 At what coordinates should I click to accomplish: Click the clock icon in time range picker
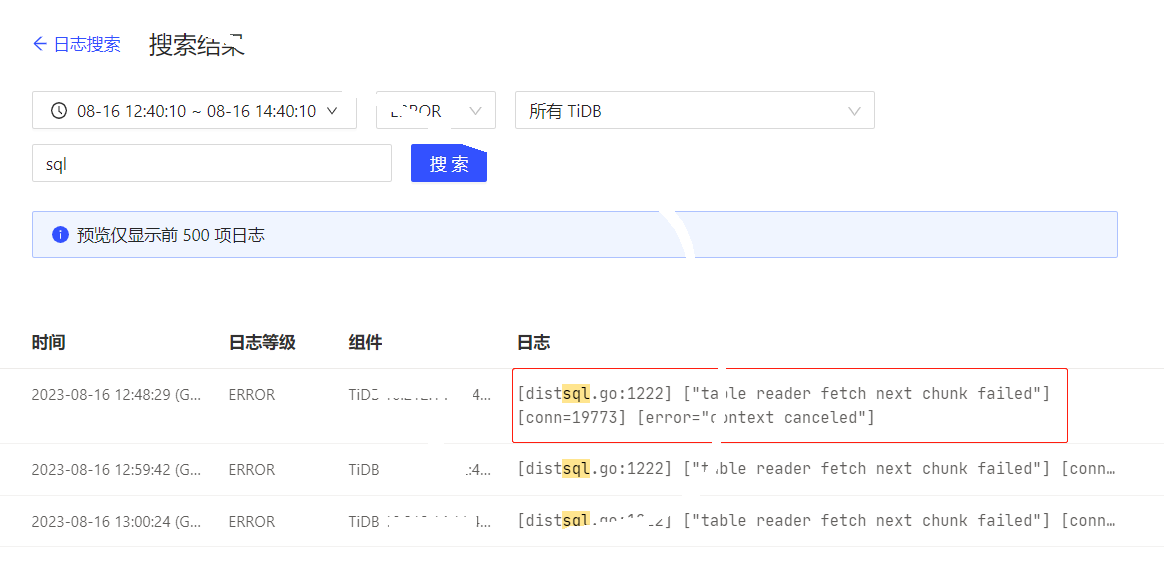[x=59, y=111]
